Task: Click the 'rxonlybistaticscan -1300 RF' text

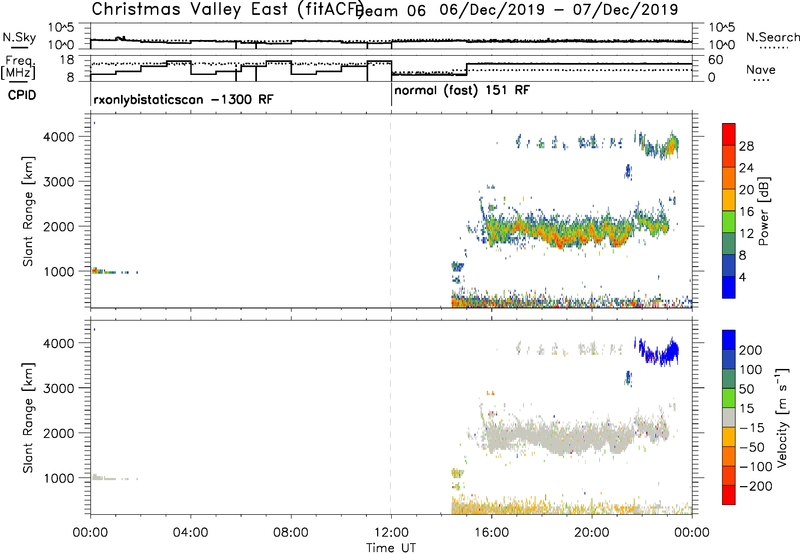Action: coord(183,99)
